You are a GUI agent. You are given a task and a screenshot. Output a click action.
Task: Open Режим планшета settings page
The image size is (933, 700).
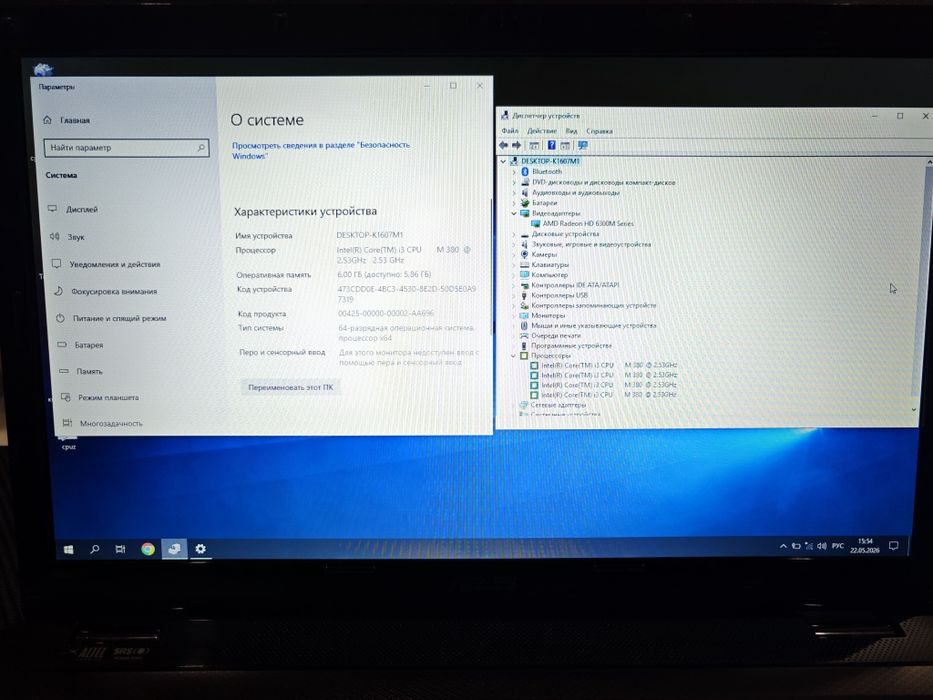pos(108,398)
